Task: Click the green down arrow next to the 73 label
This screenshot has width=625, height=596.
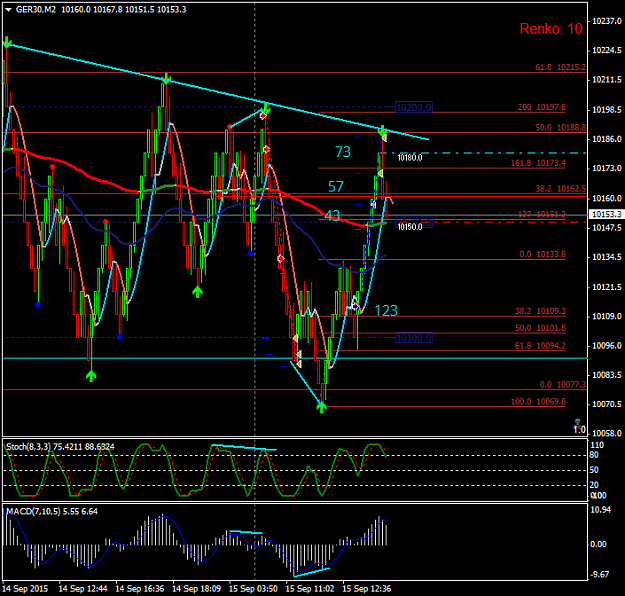Action: (382, 130)
